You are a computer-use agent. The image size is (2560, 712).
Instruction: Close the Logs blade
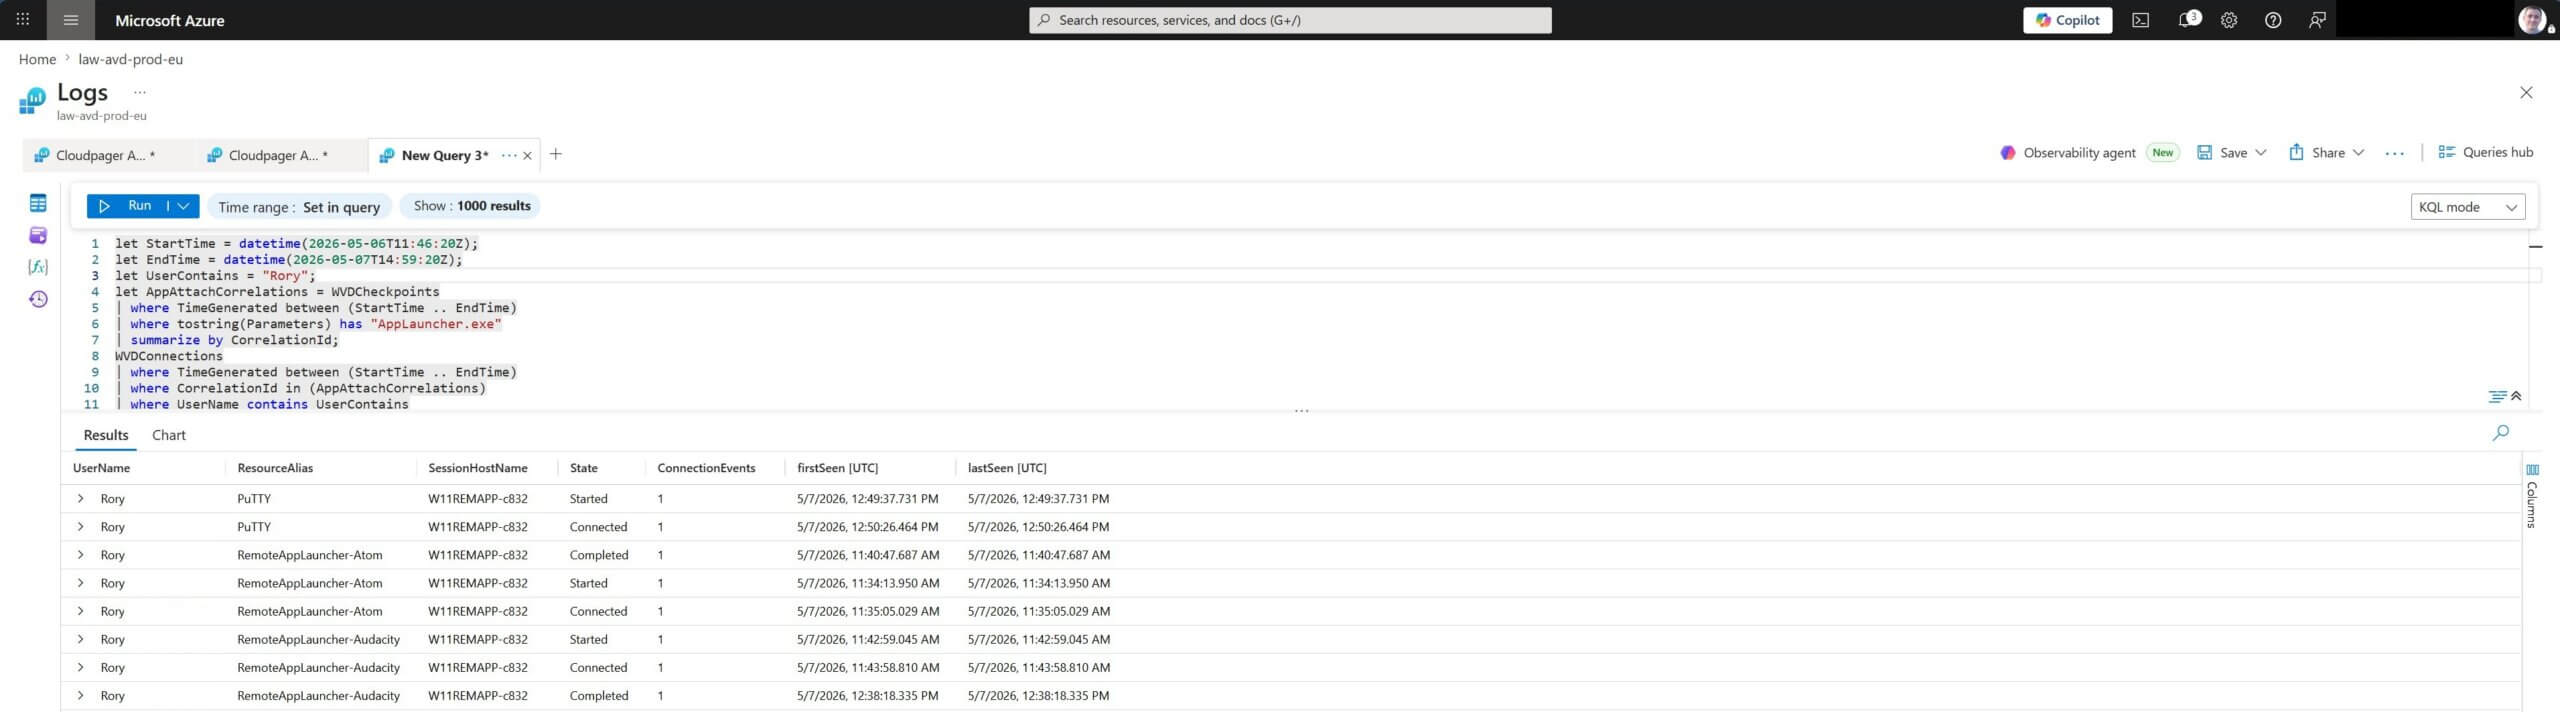(2526, 92)
